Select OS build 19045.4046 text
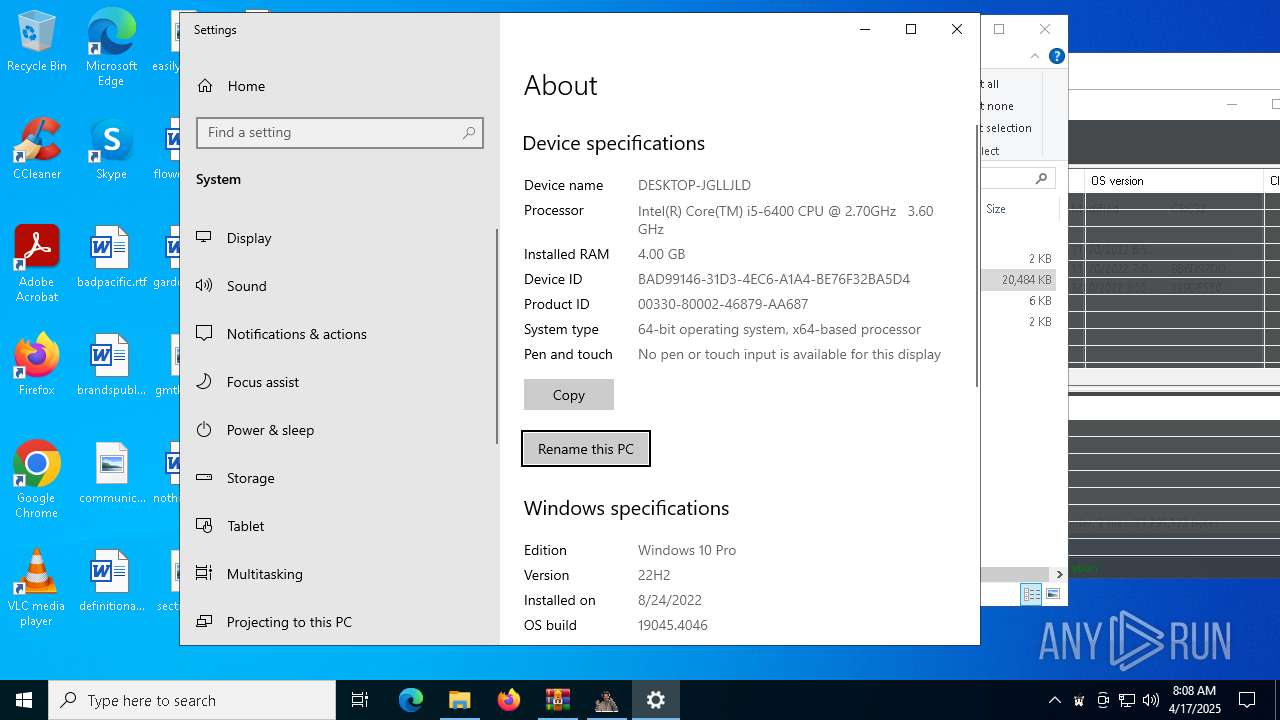Image resolution: width=1280 pixels, height=720 pixels. coord(673,625)
